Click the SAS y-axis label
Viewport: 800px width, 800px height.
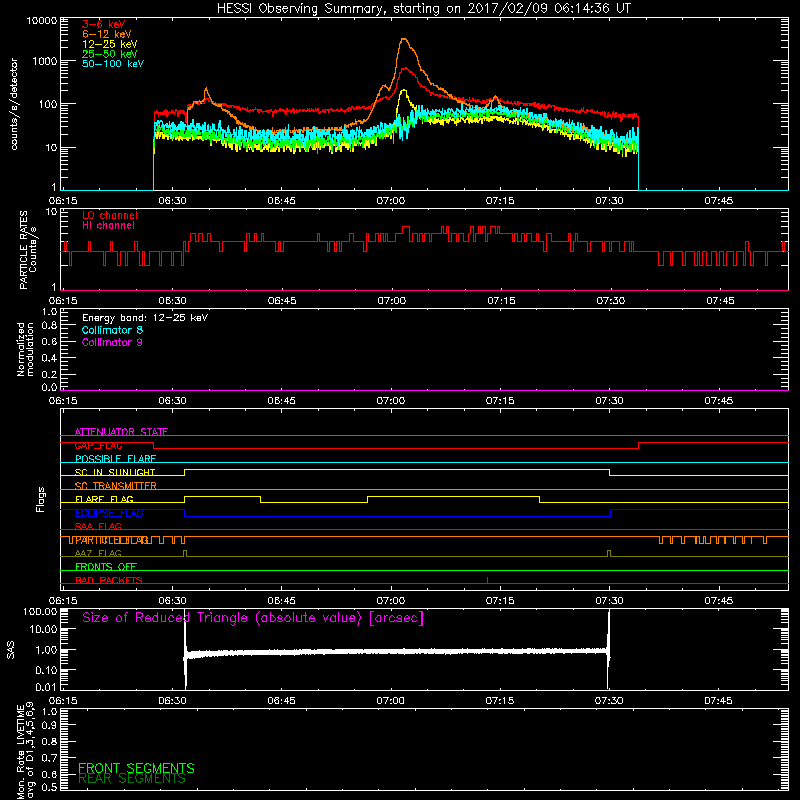(11, 650)
